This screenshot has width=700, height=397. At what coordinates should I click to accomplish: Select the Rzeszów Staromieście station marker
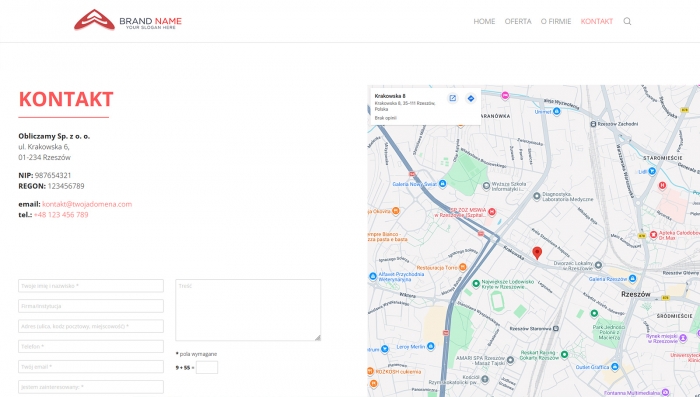point(556,328)
